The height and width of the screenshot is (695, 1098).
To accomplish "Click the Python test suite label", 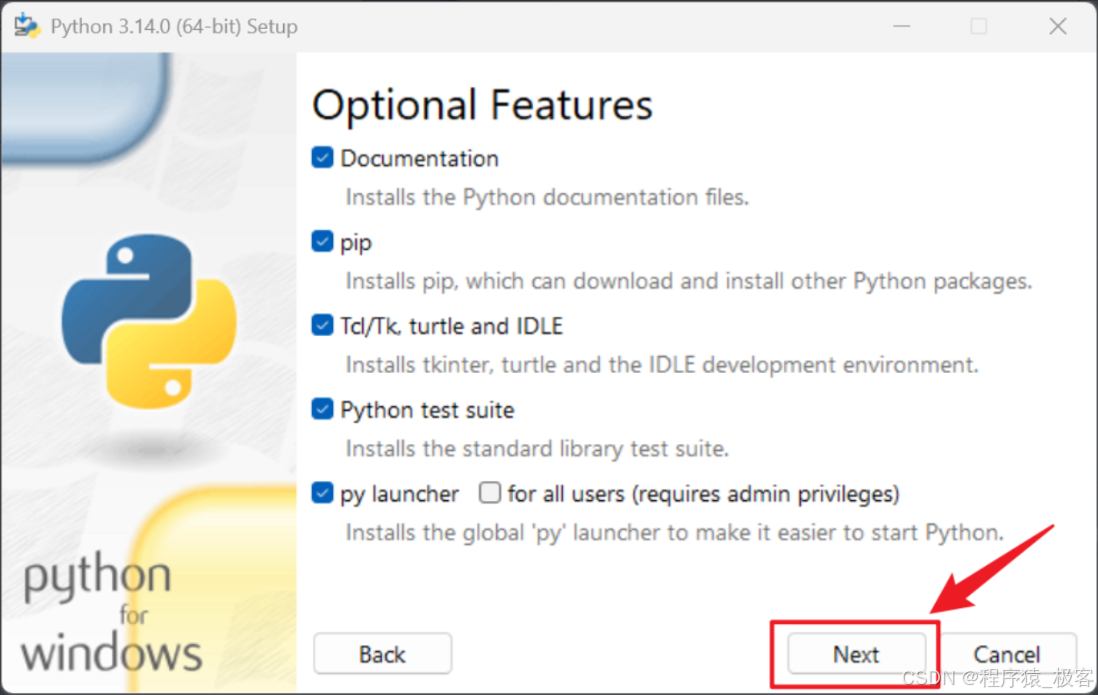I will coord(427,411).
